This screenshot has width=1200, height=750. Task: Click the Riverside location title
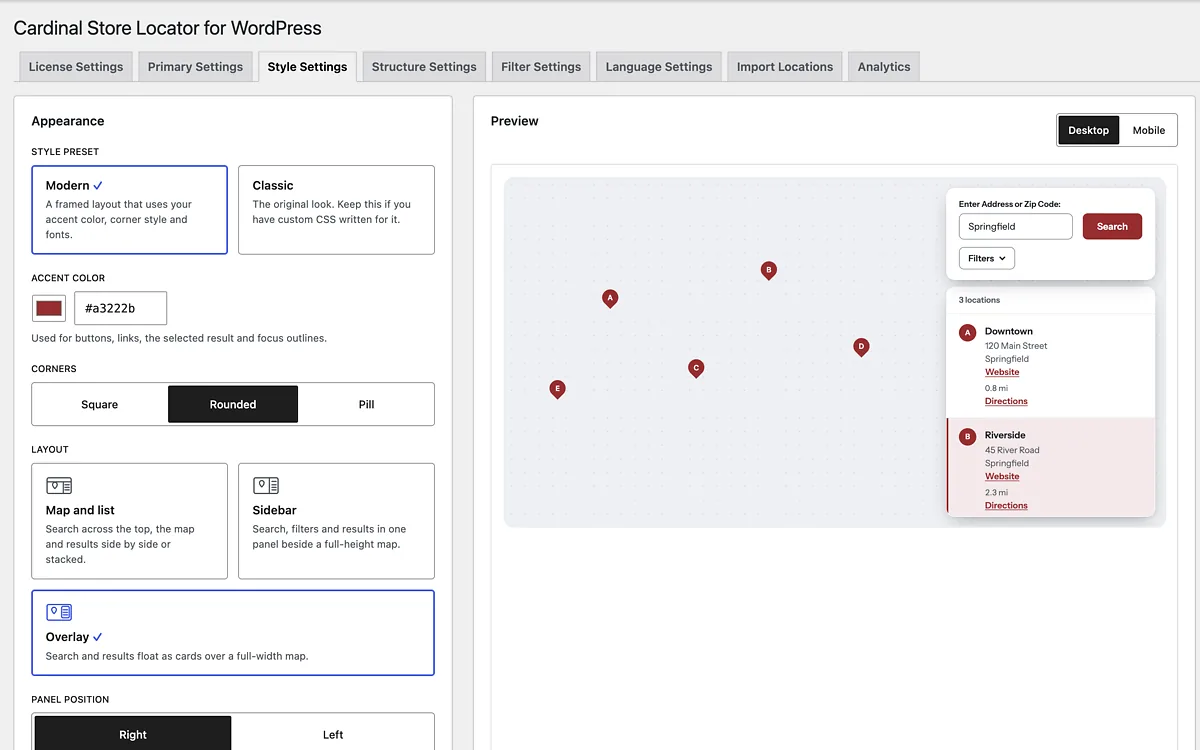pos(1005,435)
